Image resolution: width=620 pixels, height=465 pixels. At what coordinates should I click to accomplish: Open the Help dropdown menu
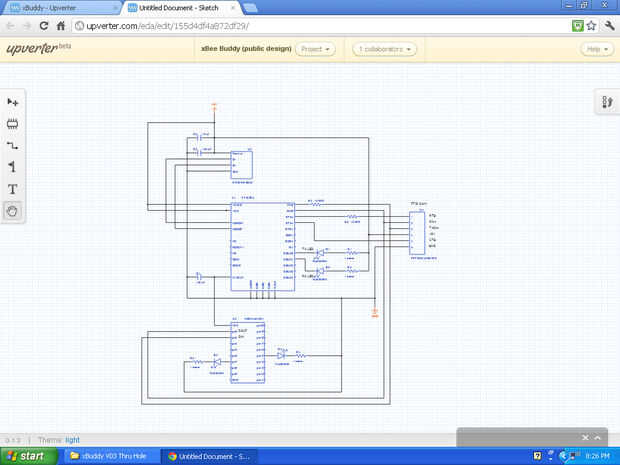[x=597, y=49]
